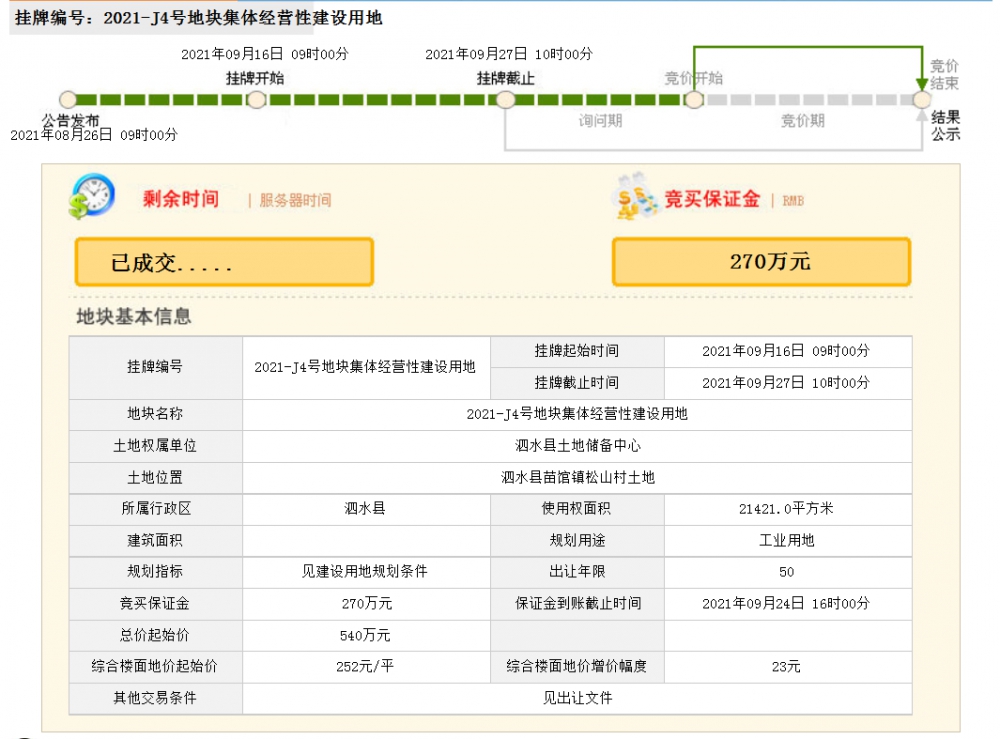Select the 挂牌编号 page heading text
1000x739 pixels.
point(198,18)
